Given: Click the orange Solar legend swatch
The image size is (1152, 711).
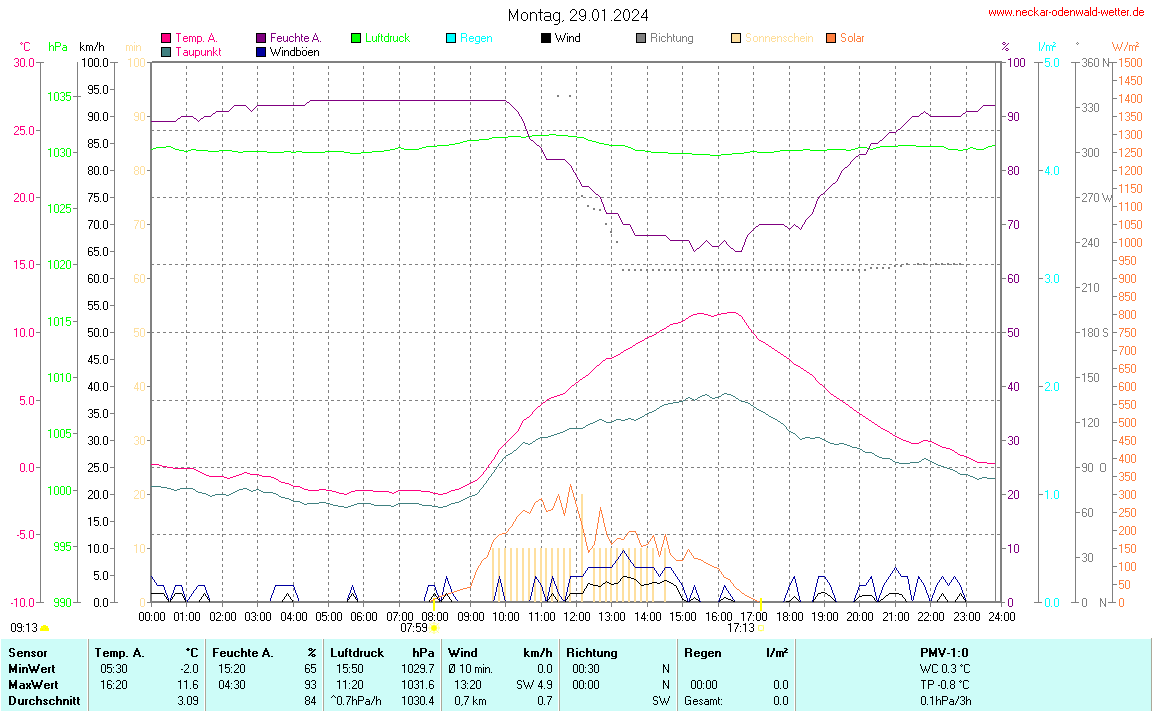Looking at the screenshot, I should (x=831, y=38).
